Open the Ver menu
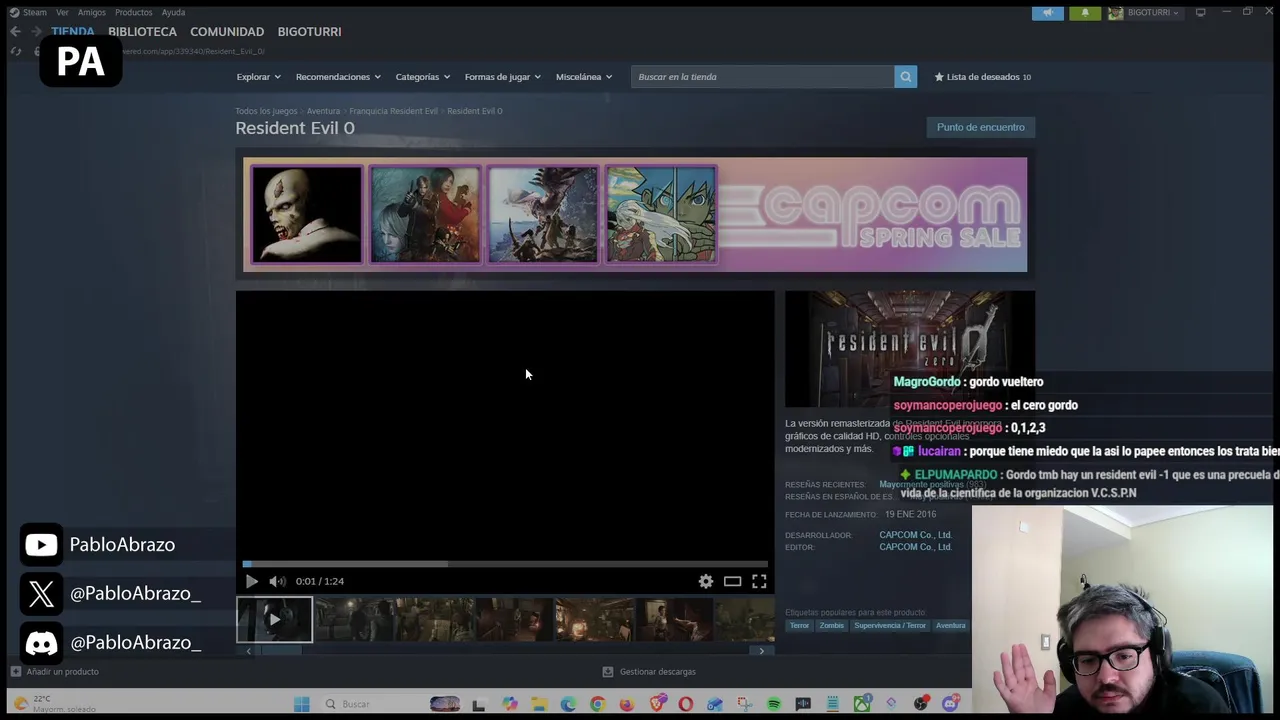Image resolution: width=1280 pixels, height=720 pixels. pos(62,12)
